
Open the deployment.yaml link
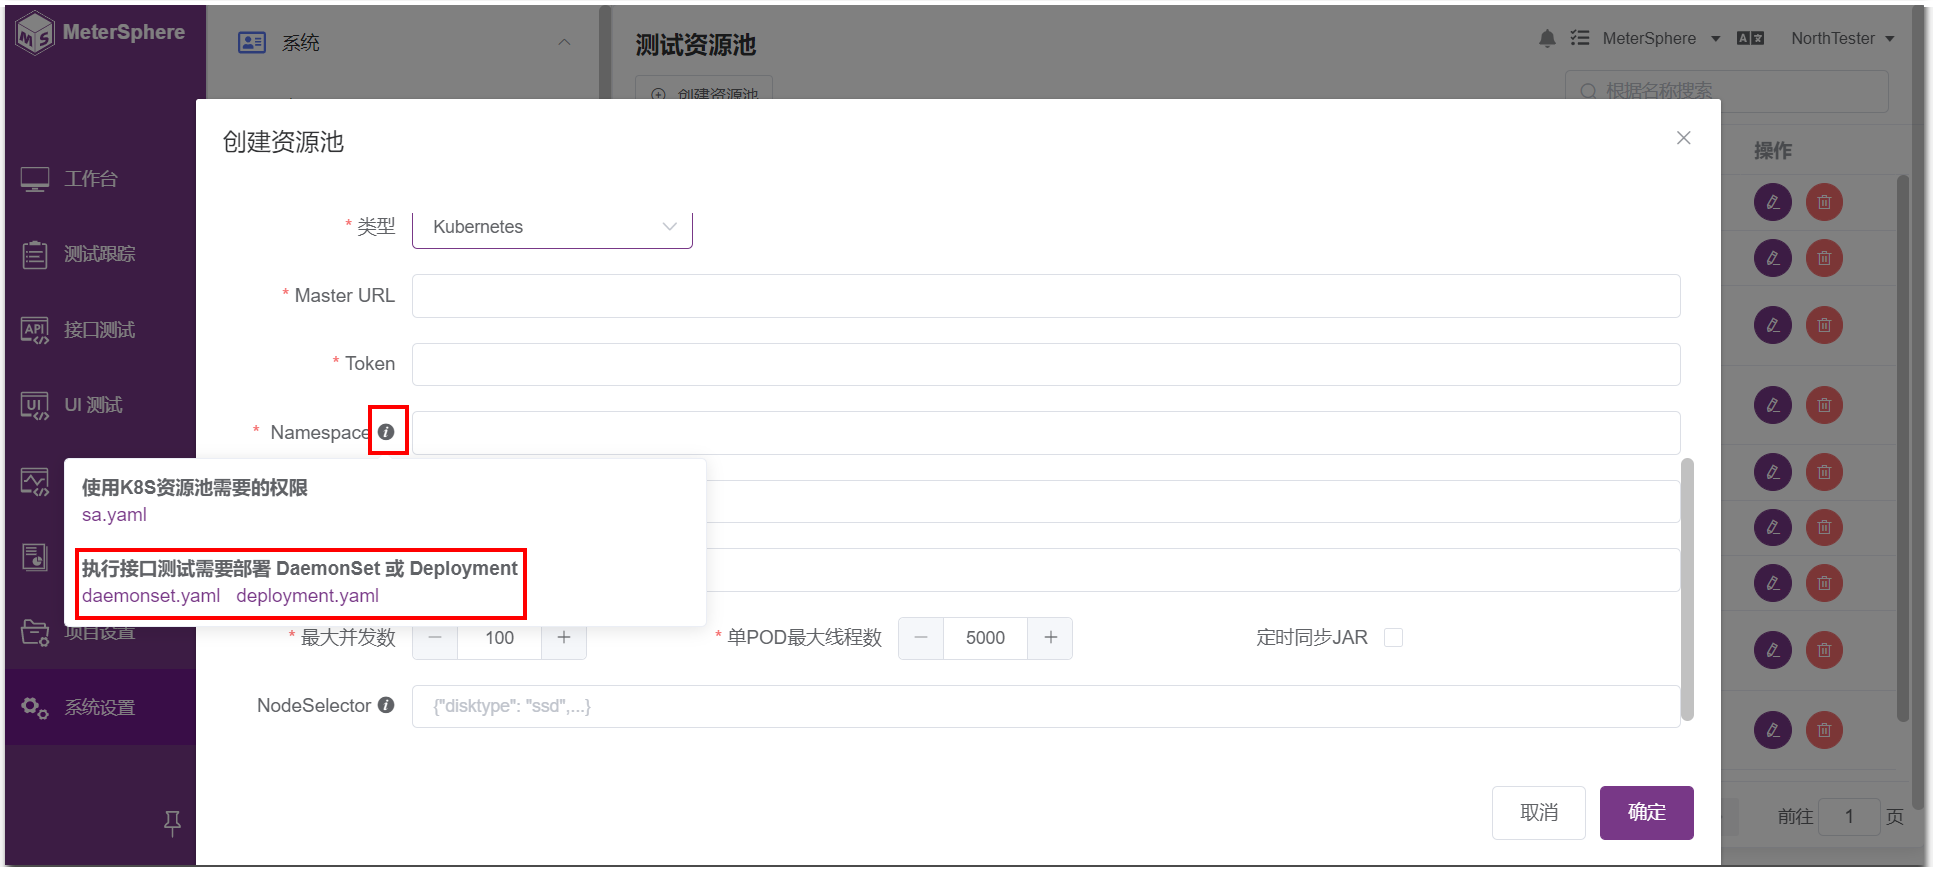click(308, 596)
